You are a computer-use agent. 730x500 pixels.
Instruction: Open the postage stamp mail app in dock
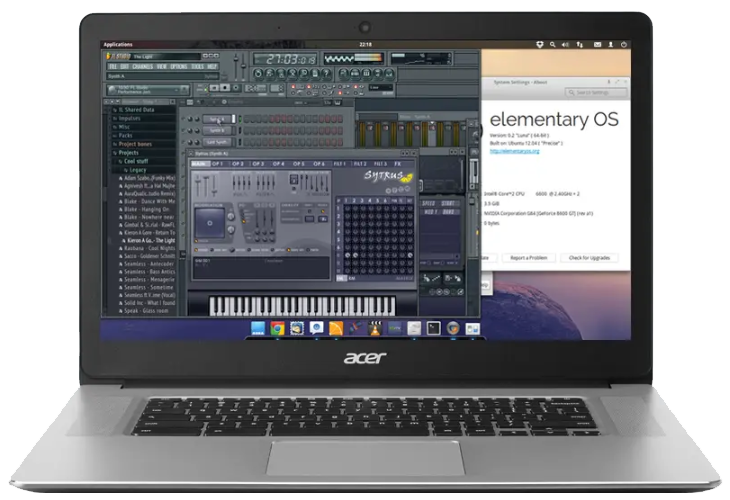point(297,329)
